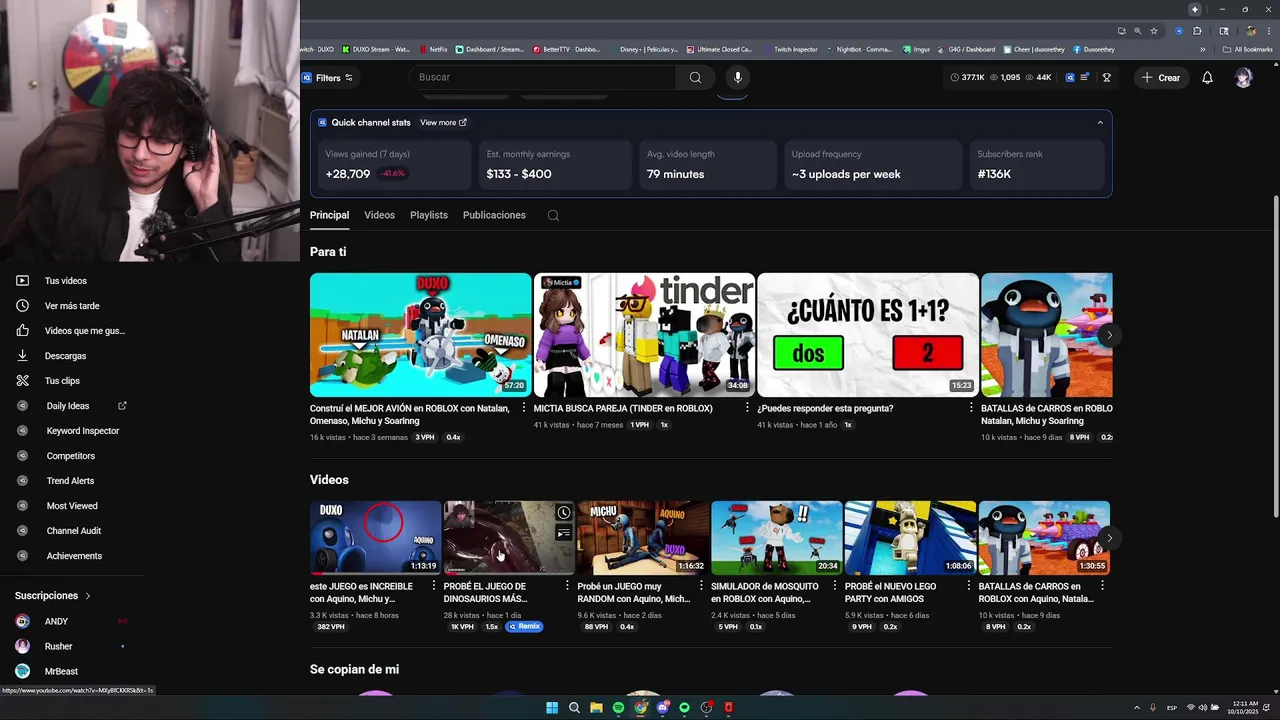Open the notifications bell

tap(1207, 78)
